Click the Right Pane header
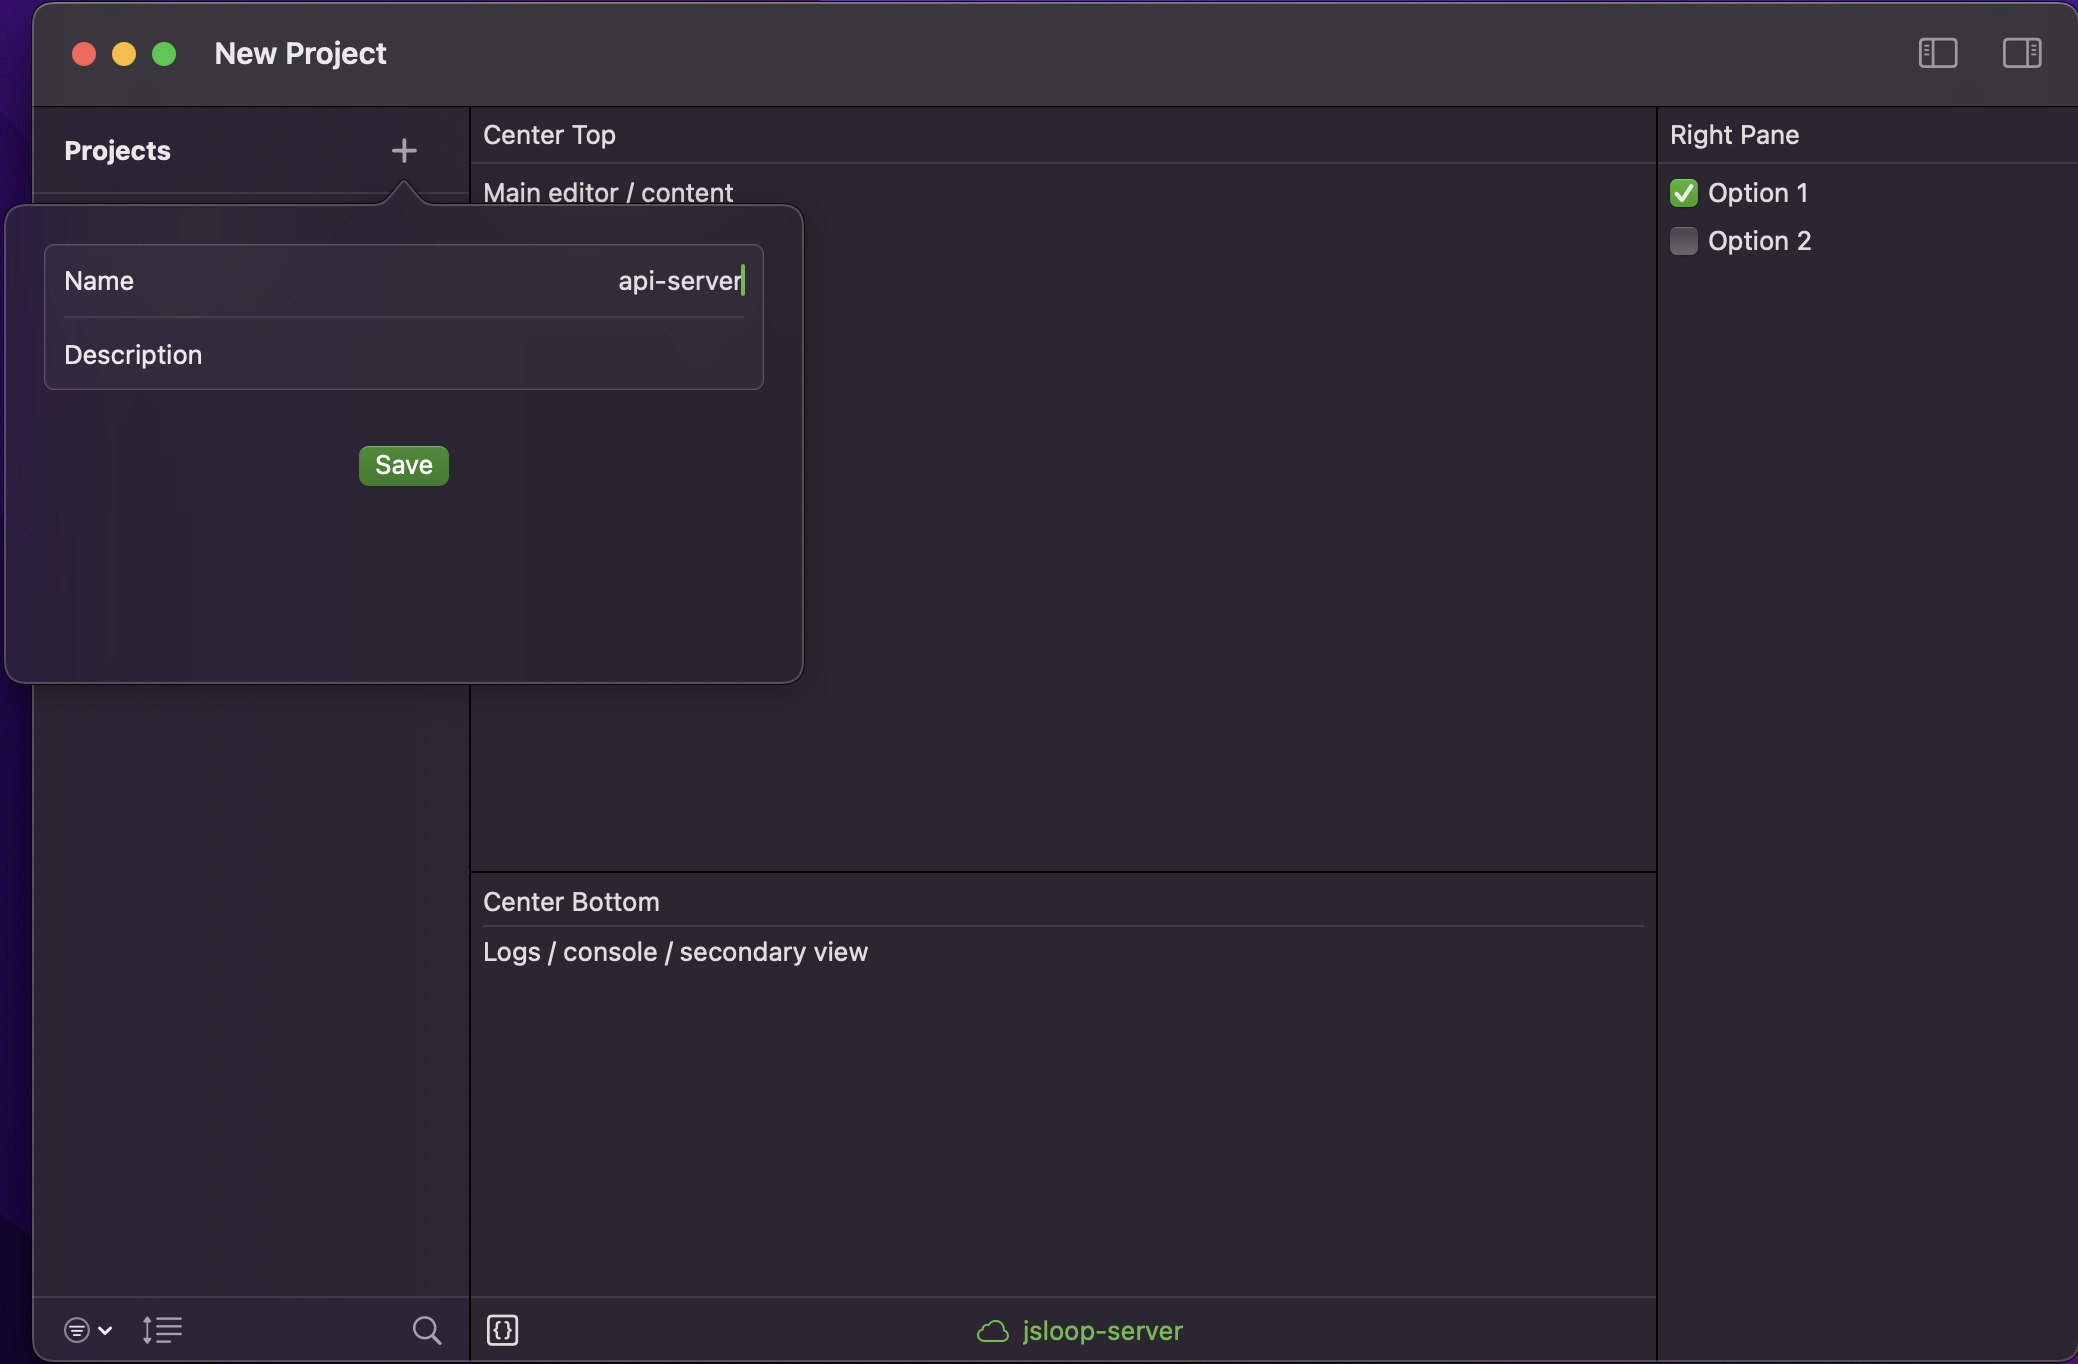Viewport: 2078px width, 1364px height. 1734,135
